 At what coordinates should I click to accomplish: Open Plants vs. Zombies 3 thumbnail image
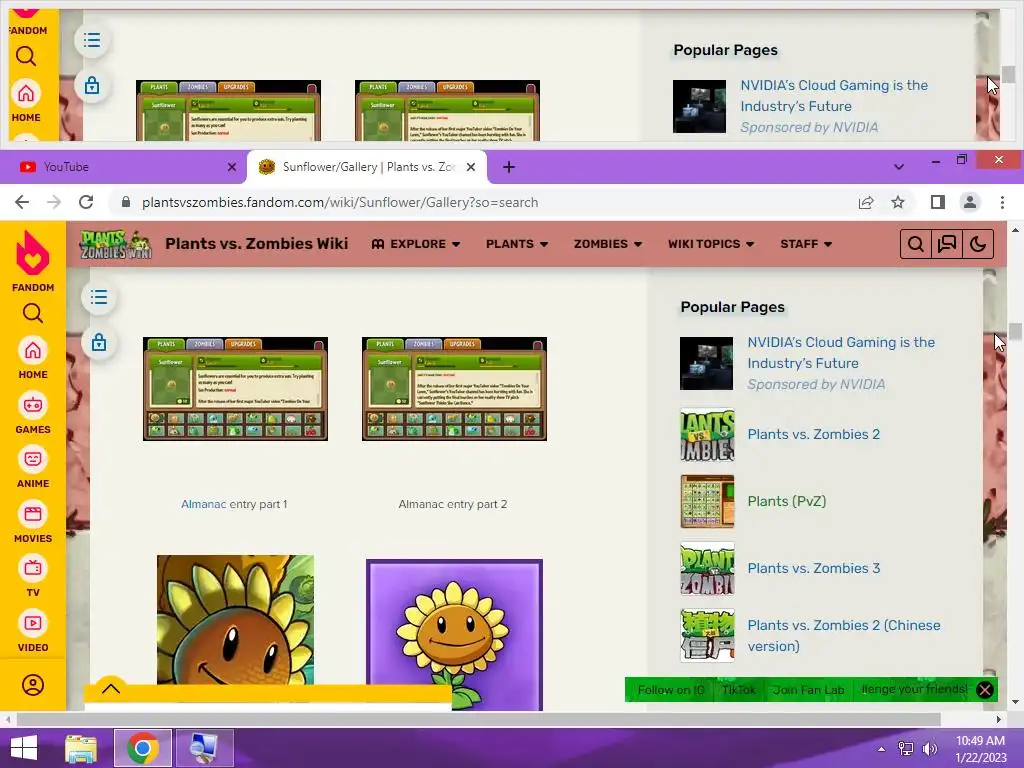(707, 568)
